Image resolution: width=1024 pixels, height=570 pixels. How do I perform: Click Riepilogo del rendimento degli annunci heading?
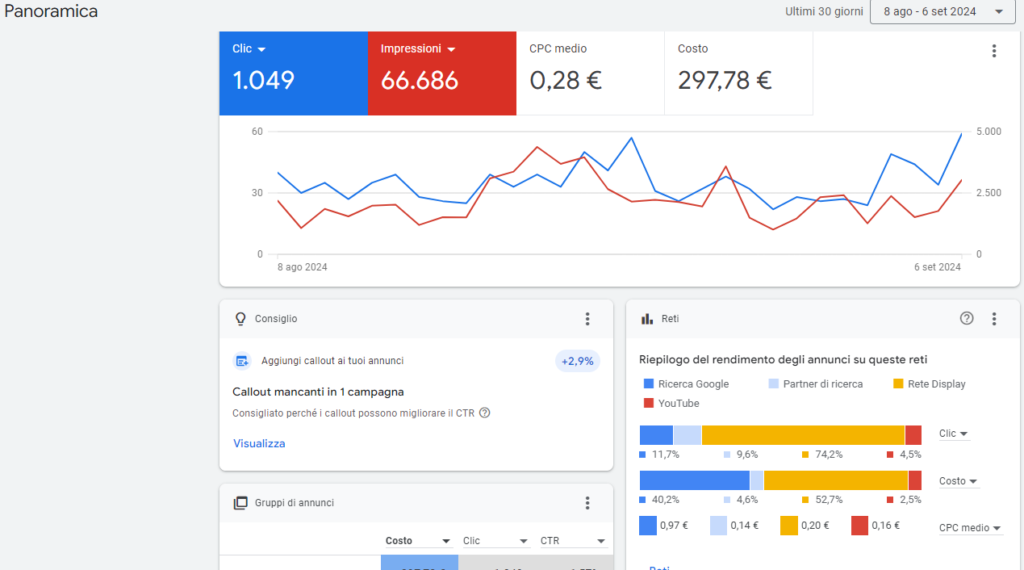click(783, 360)
